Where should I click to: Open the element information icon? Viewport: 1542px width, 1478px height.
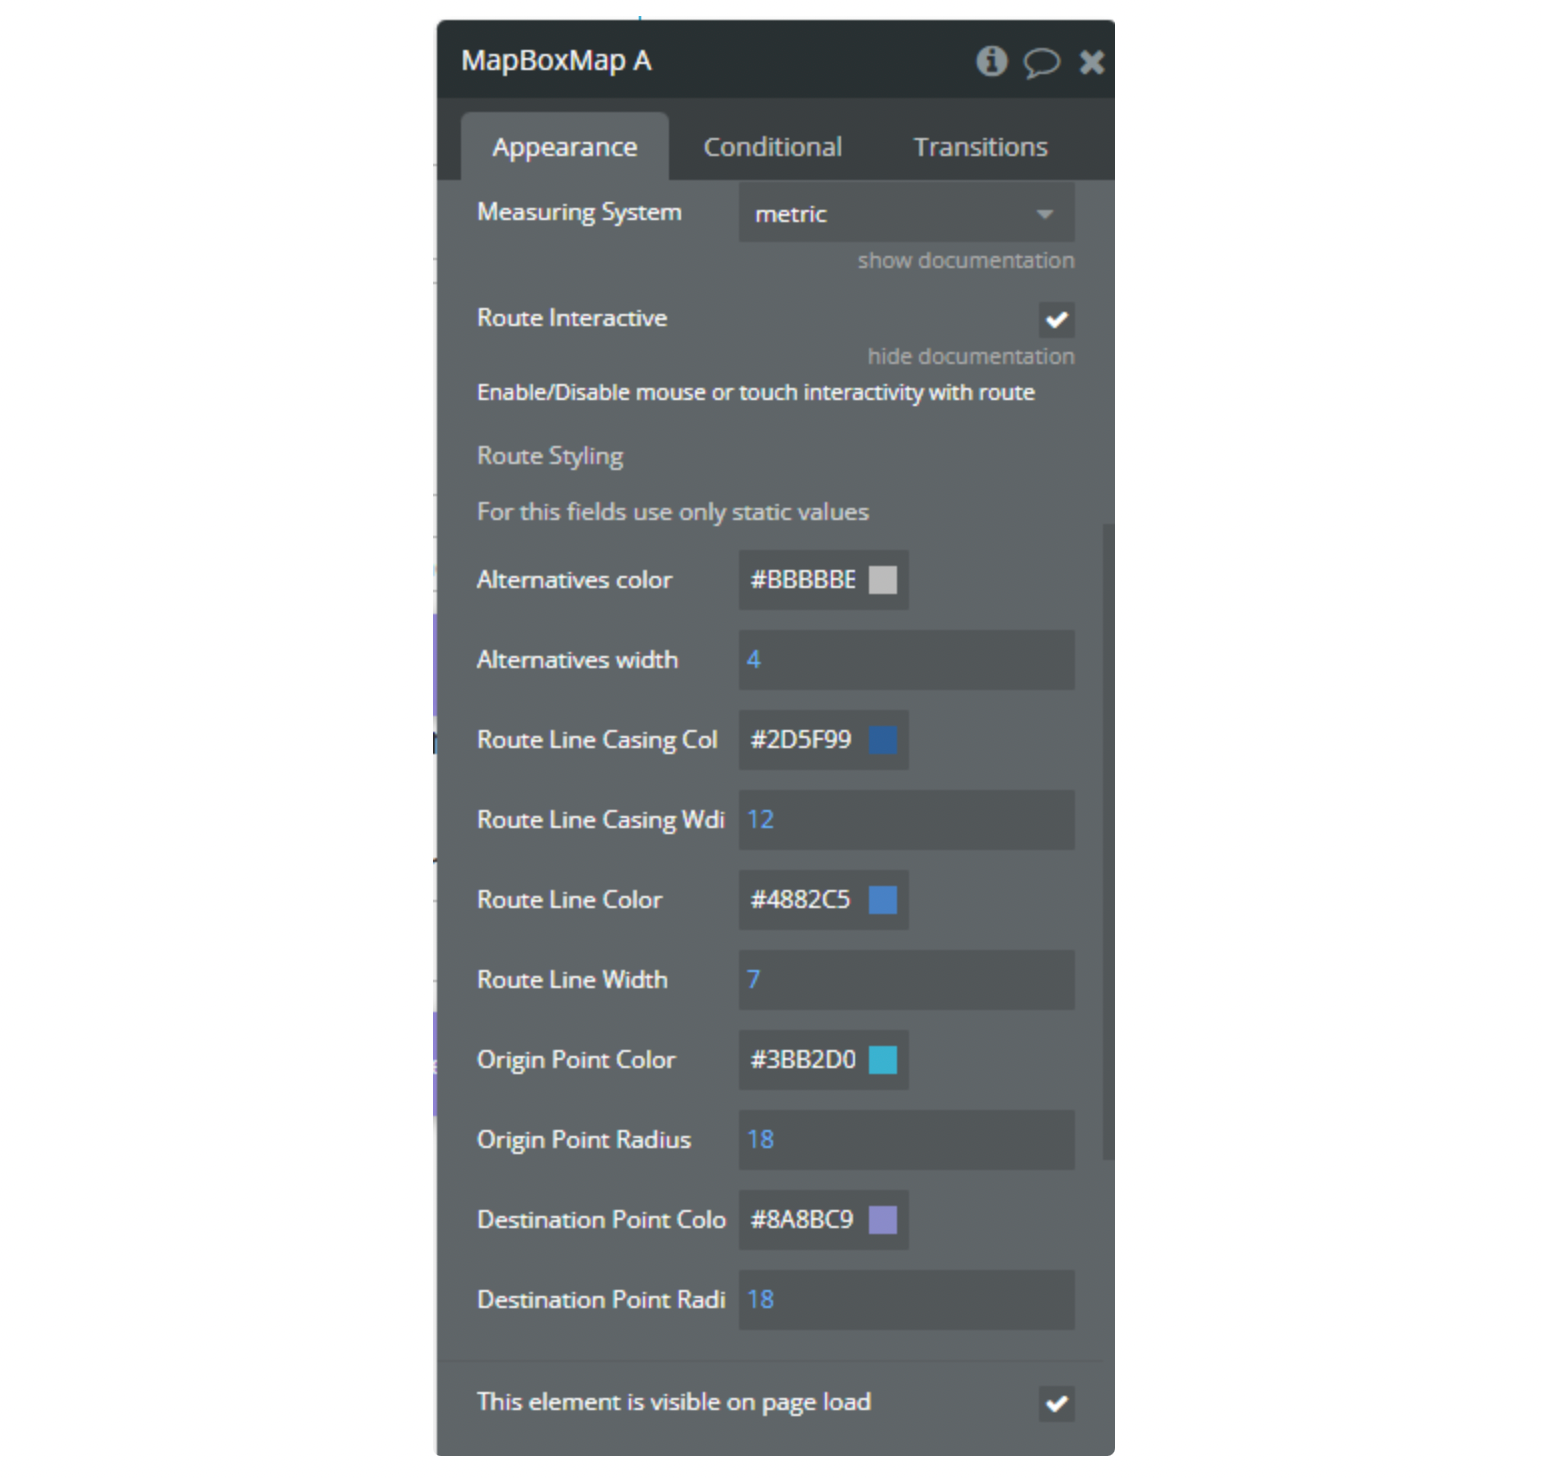[992, 61]
